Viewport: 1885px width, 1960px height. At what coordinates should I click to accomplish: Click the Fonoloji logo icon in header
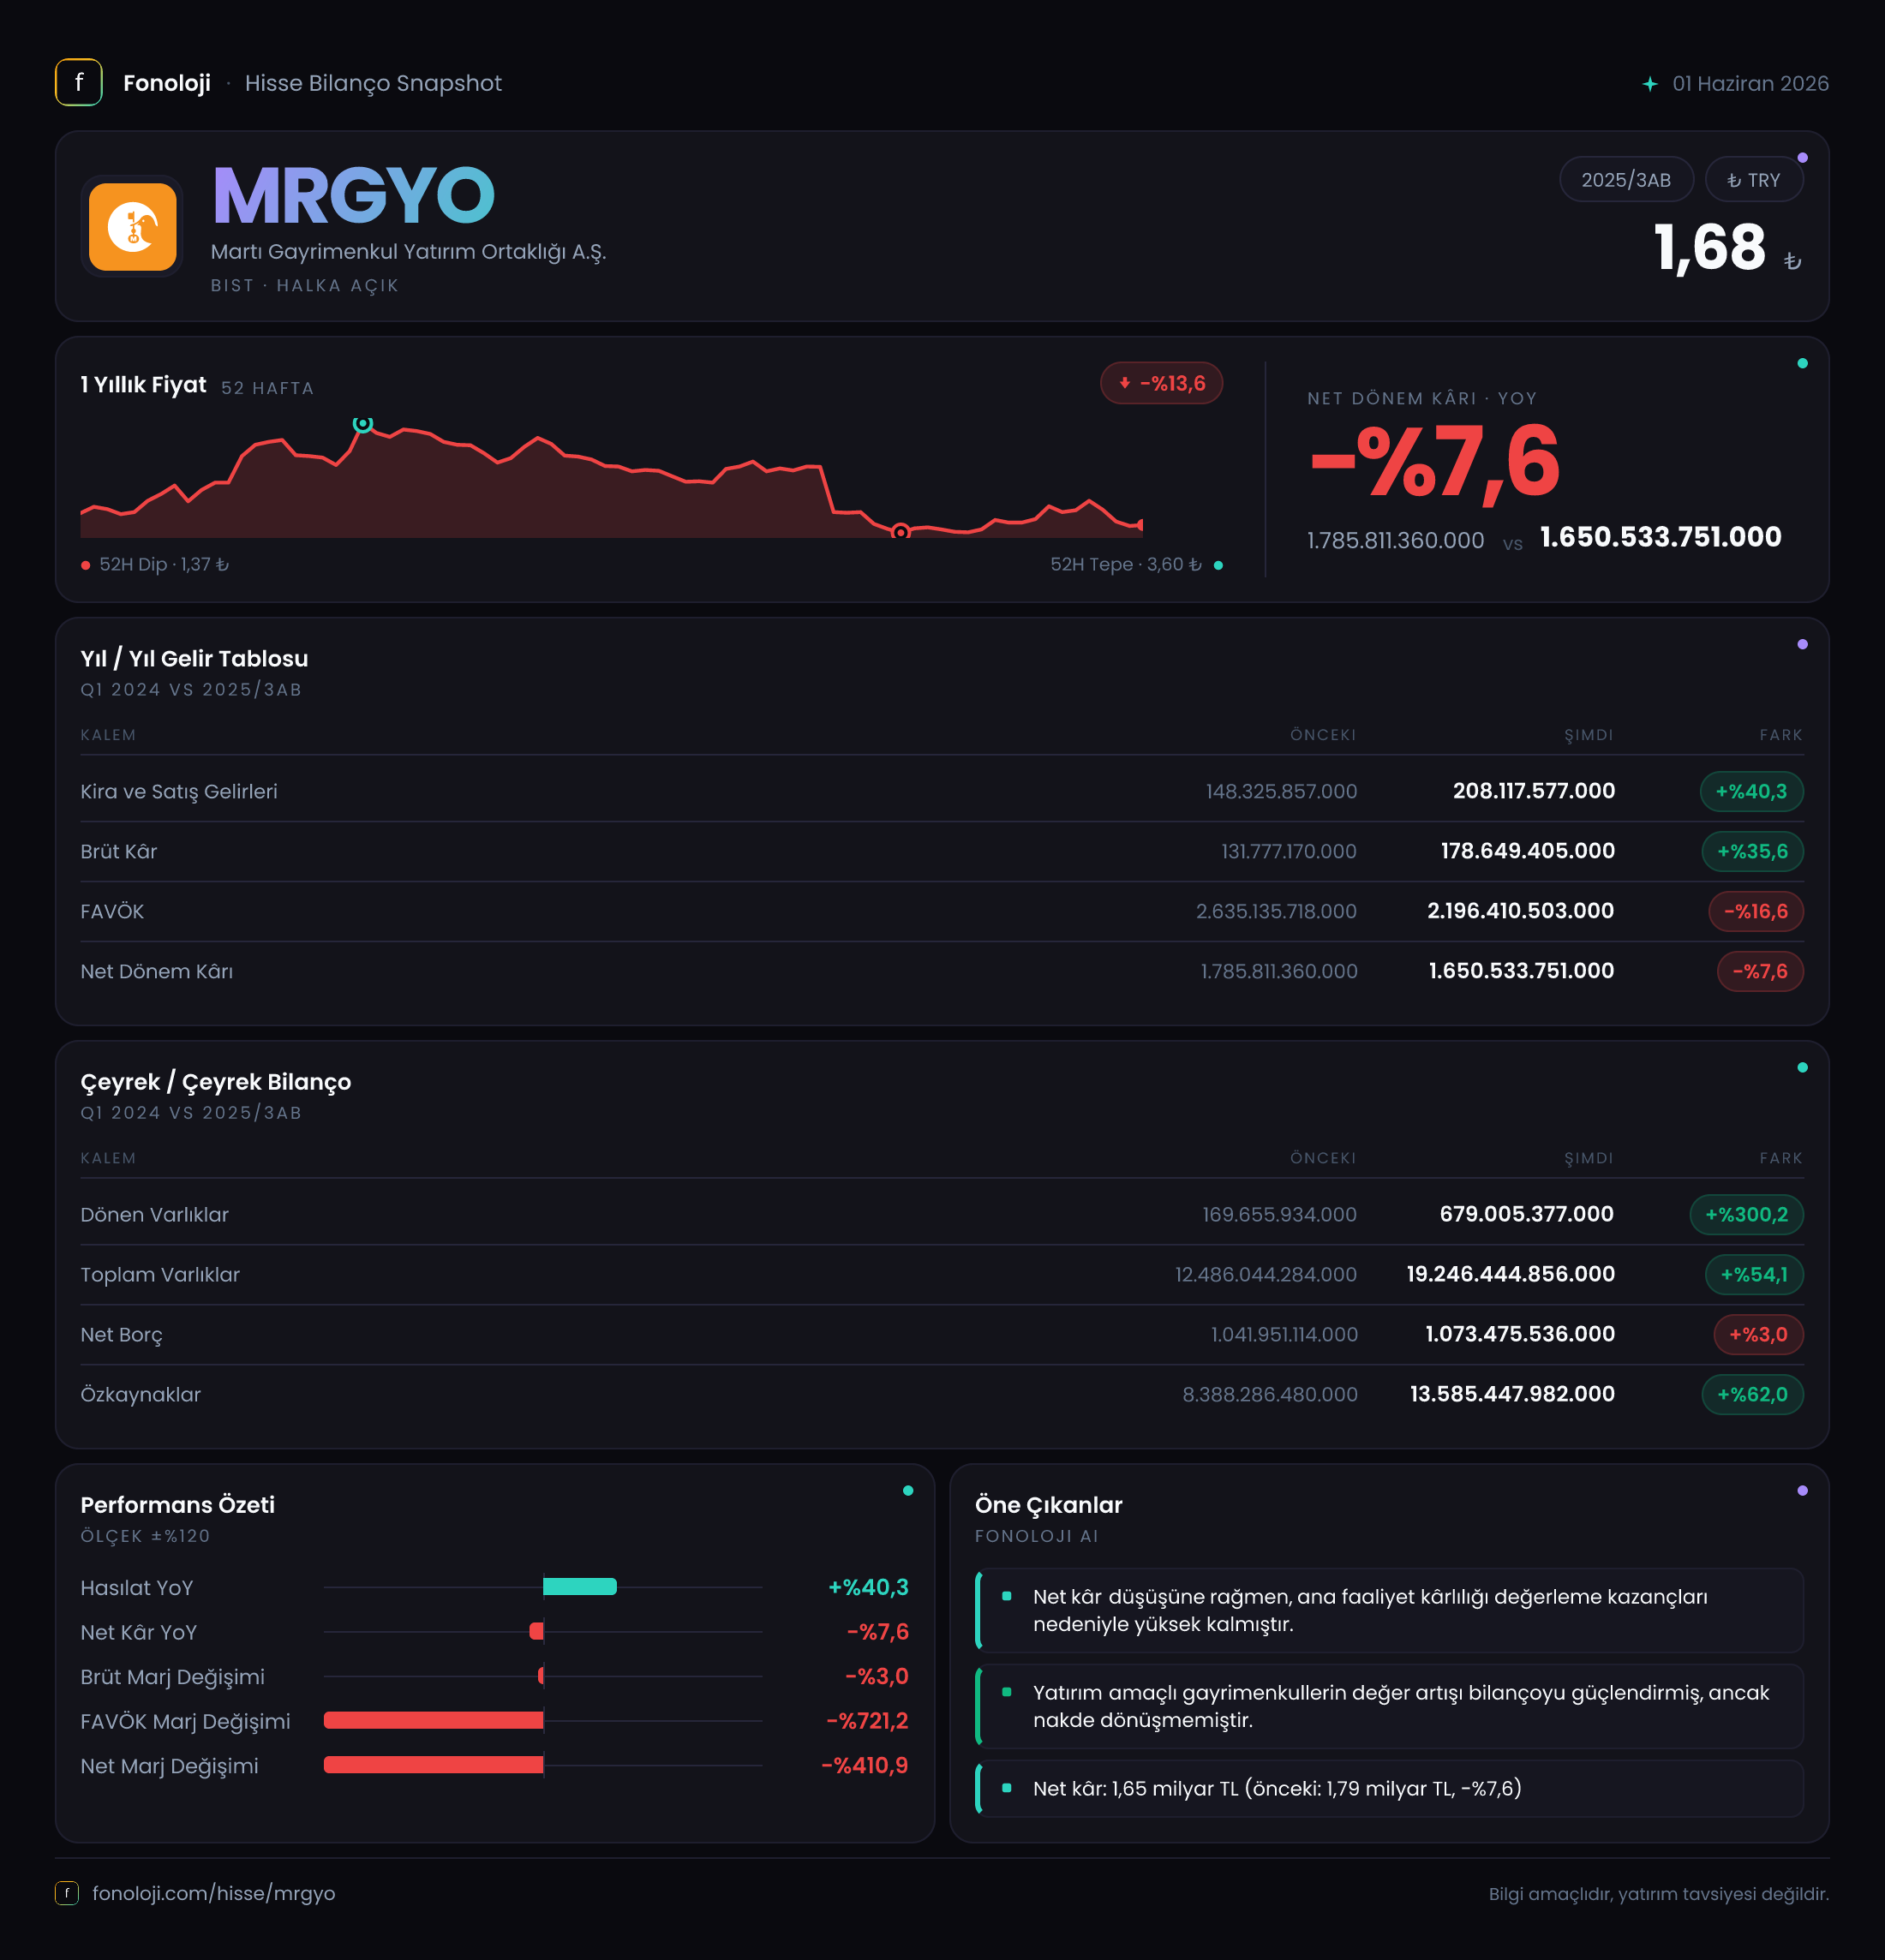(x=78, y=82)
